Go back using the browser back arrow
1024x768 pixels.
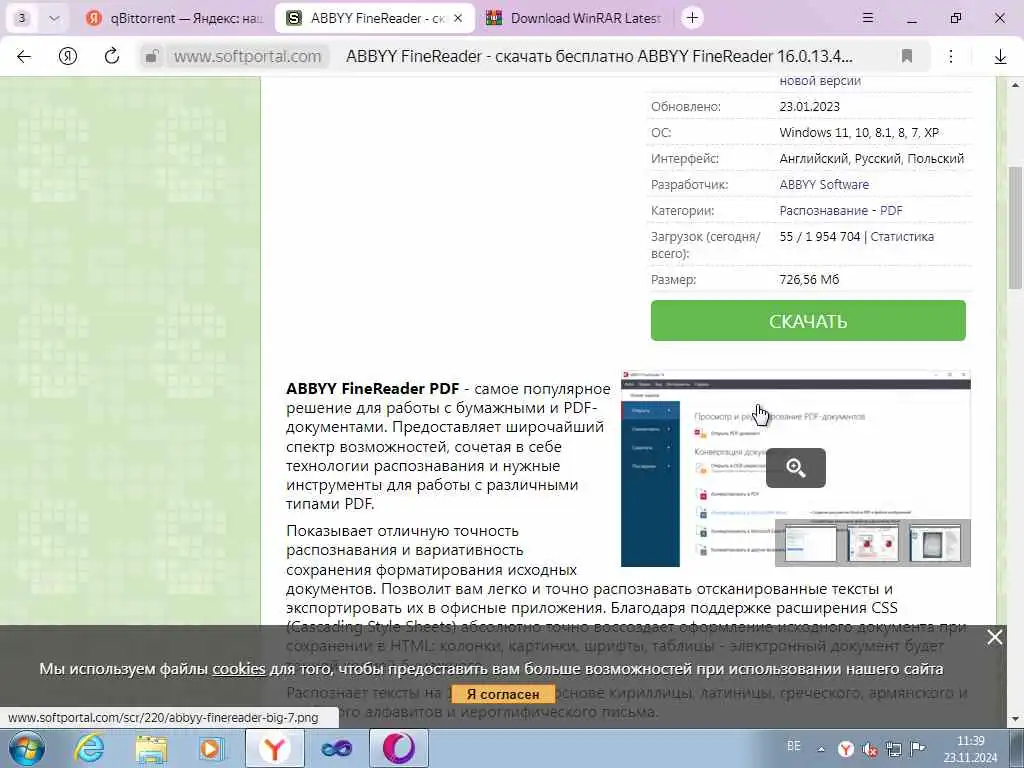[24, 57]
